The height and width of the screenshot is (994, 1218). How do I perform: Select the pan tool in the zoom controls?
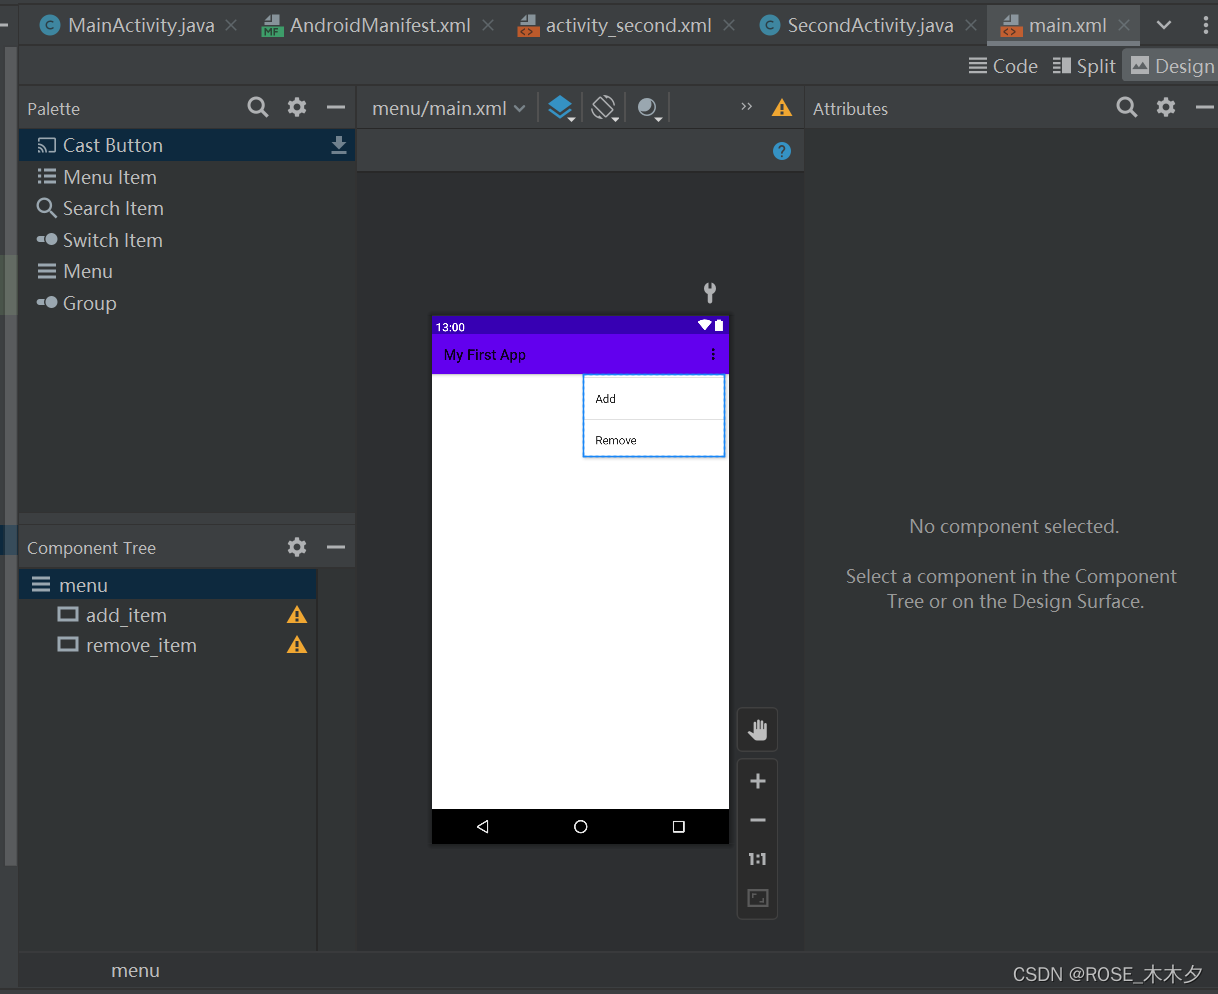coord(757,729)
